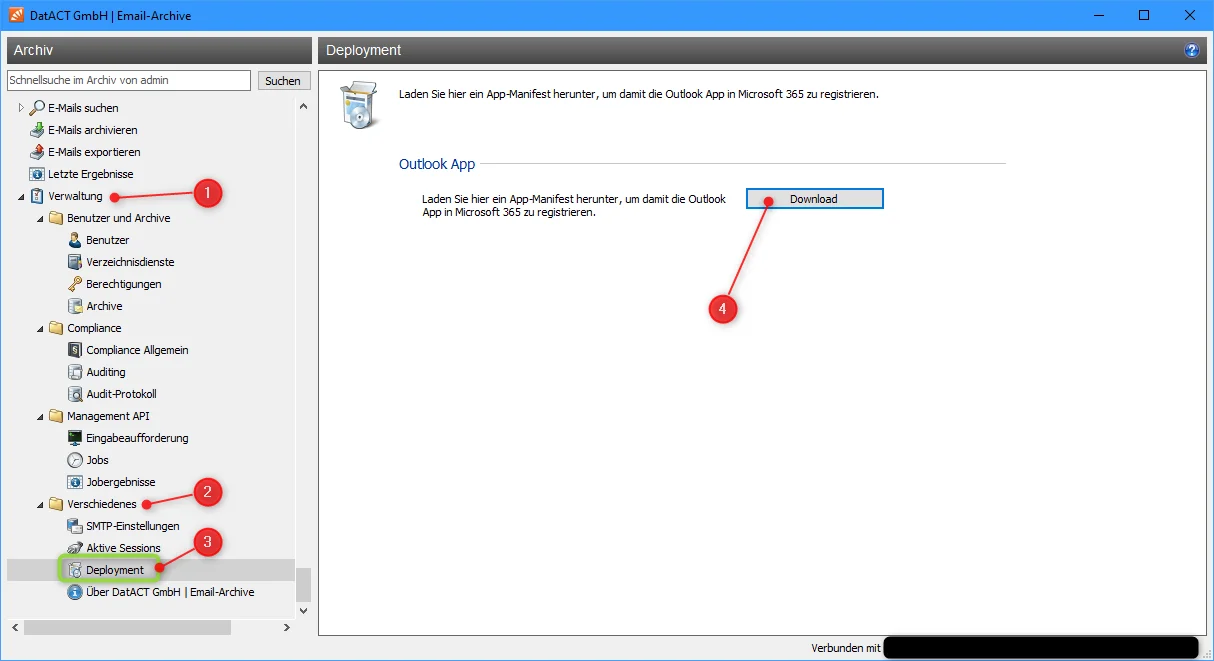Click the Eingabeaufforderung console icon
This screenshot has height=661, width=1214.
[75, 438]
